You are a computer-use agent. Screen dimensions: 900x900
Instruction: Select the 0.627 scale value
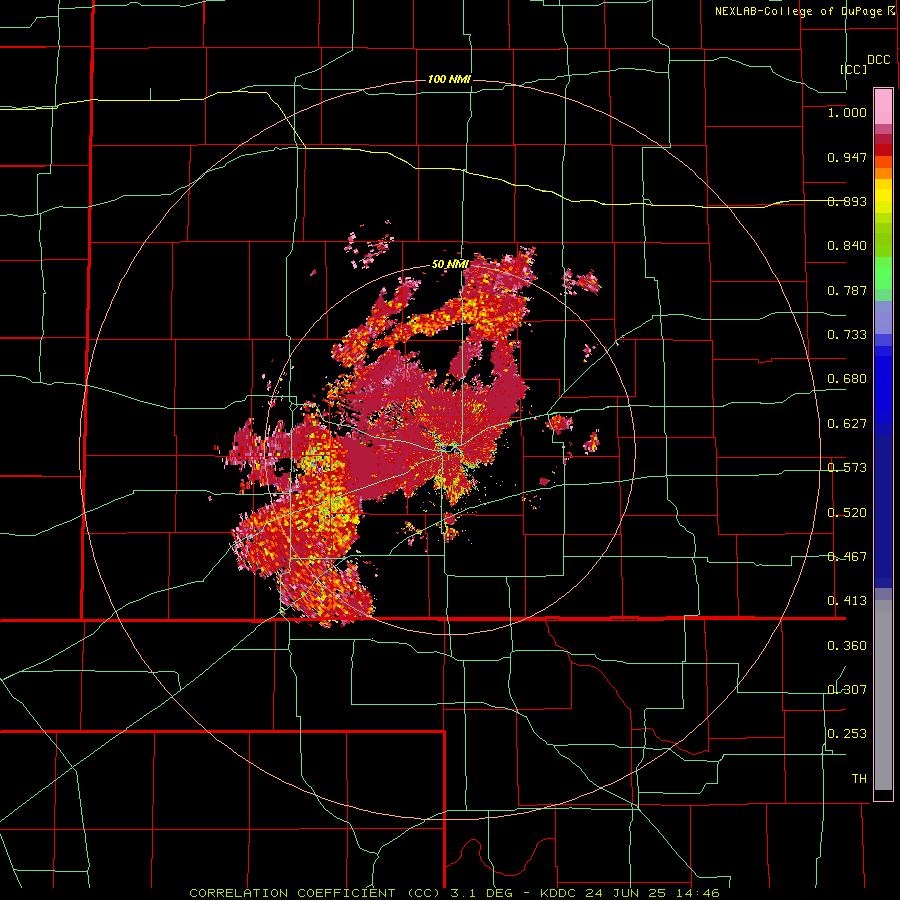pos(847,424)
